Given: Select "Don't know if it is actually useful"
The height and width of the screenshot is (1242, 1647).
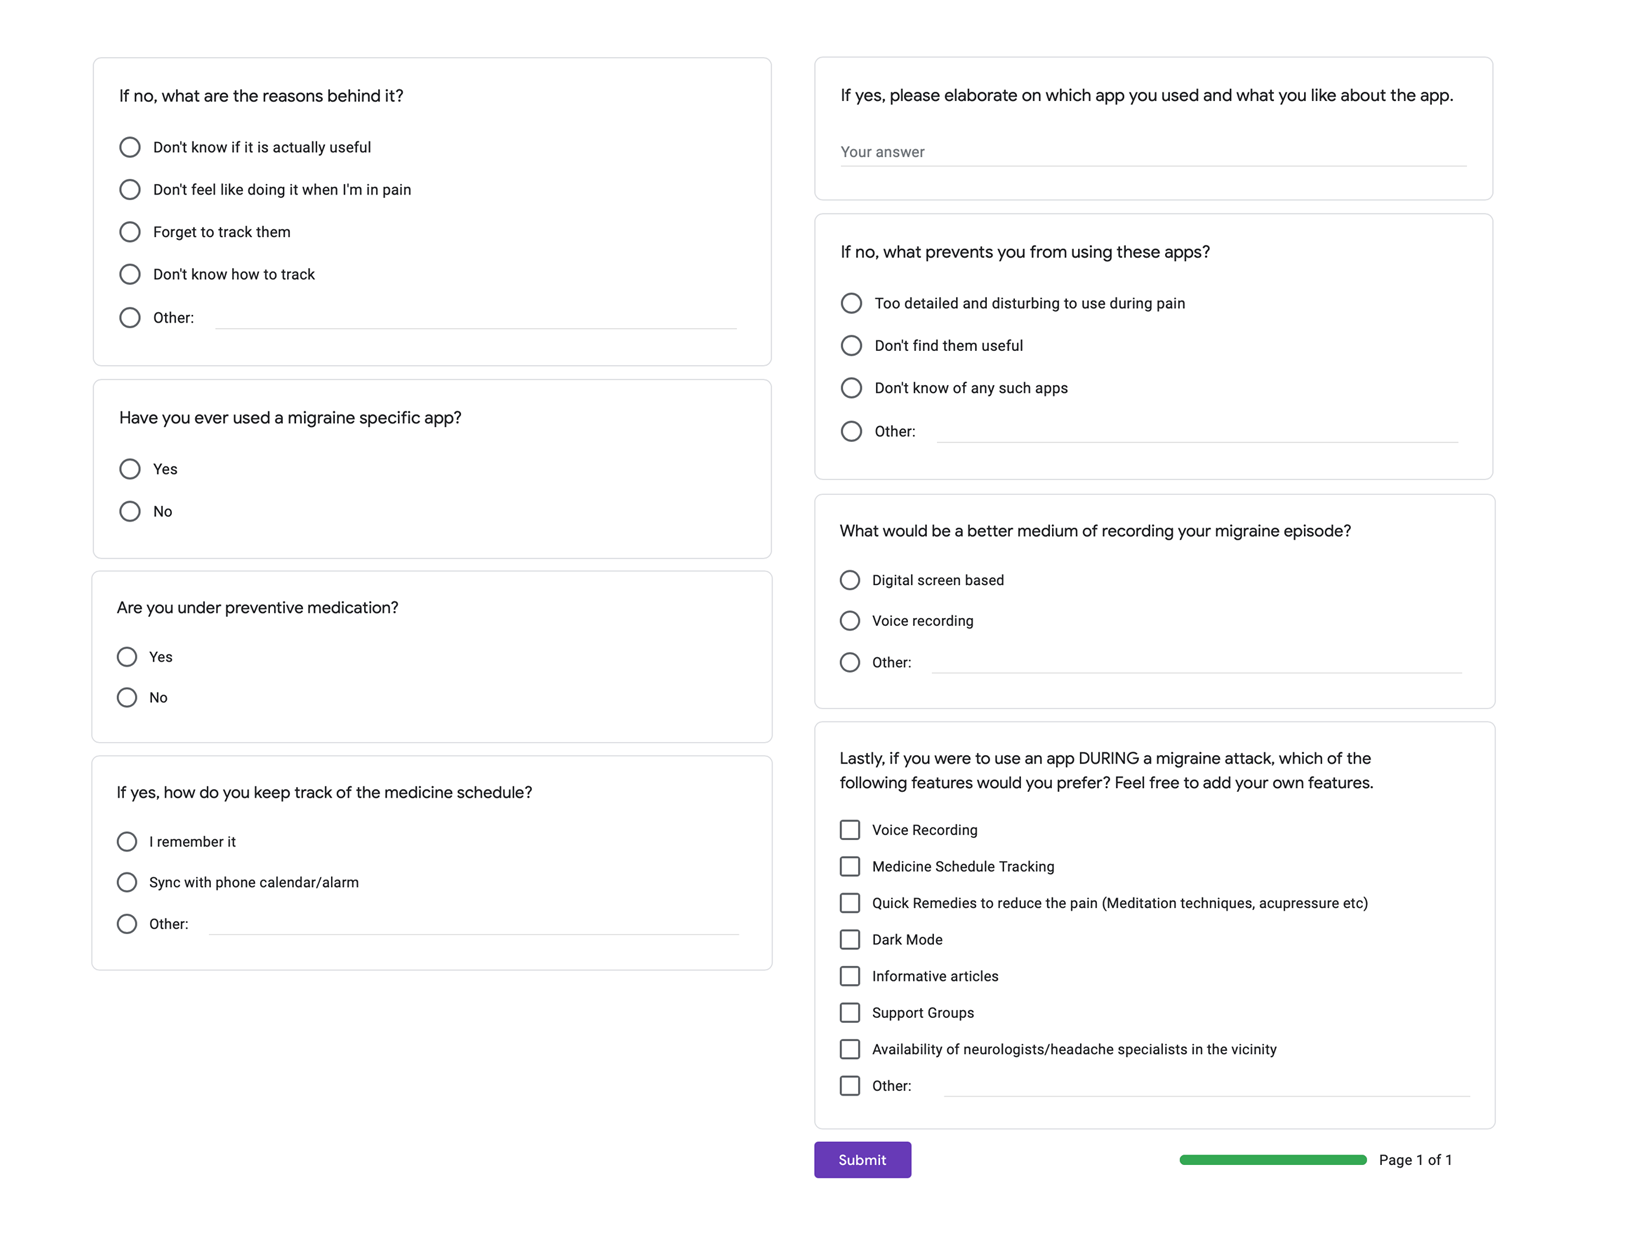Looking at the screenshot, I should [x=130, y=147].
